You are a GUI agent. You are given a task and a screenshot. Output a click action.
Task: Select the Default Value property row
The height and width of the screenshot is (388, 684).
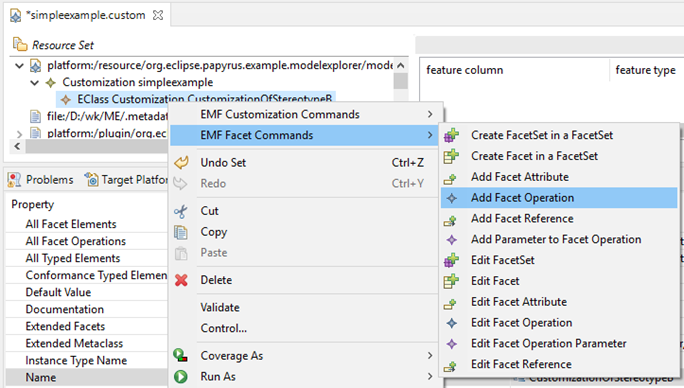point(86,292)
